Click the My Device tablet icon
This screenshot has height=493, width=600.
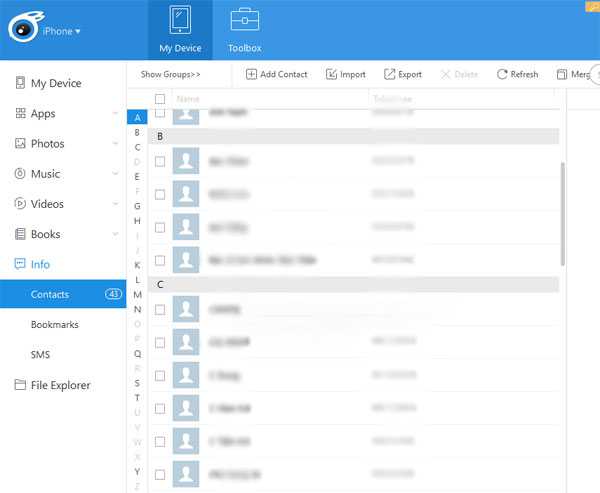click(x=180, y=19)
